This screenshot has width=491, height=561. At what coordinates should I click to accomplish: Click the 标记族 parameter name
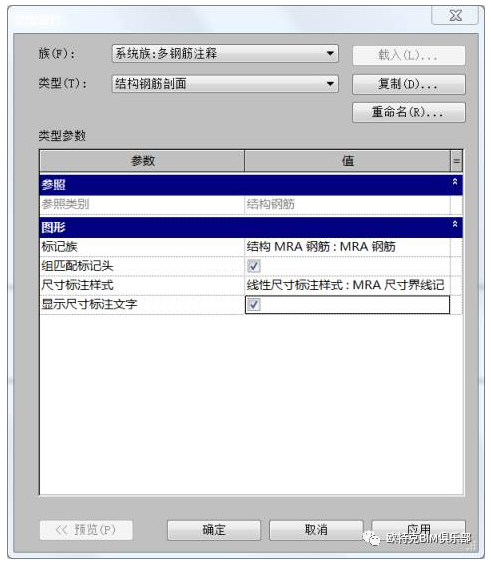[59, 247]
